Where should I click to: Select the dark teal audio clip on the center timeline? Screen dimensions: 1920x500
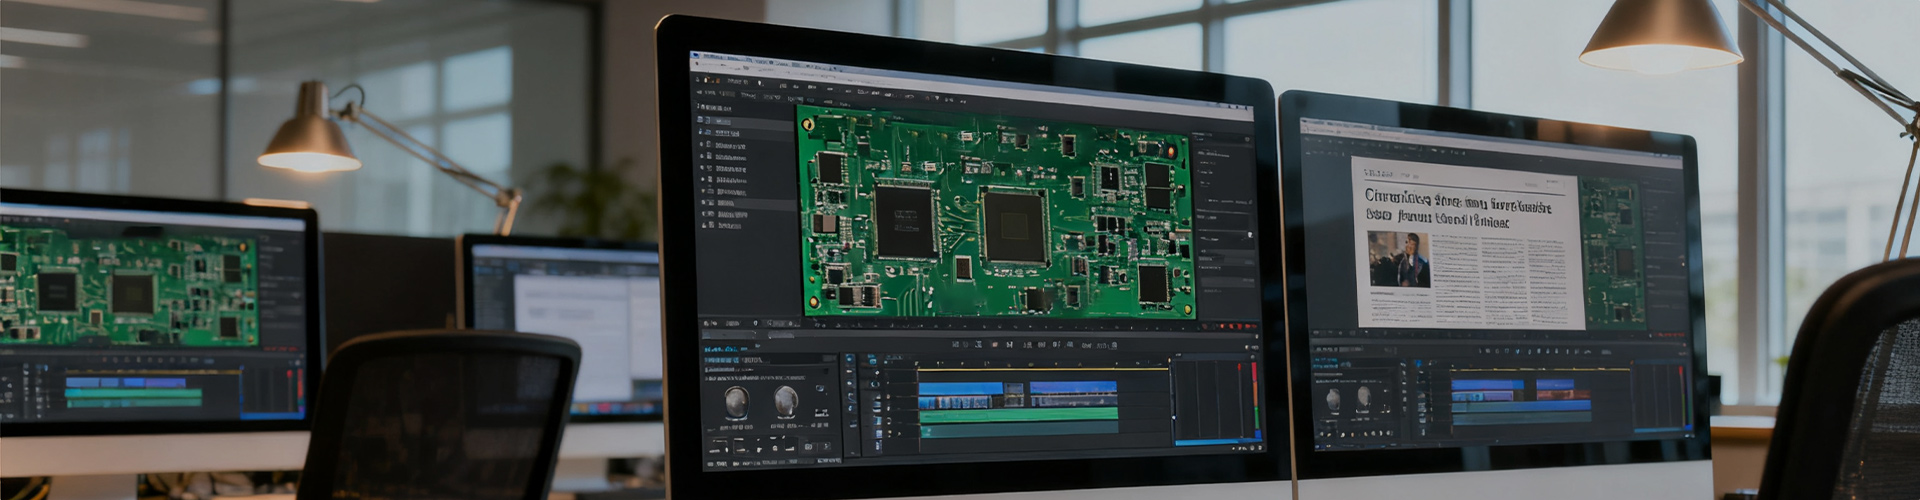1018,429
